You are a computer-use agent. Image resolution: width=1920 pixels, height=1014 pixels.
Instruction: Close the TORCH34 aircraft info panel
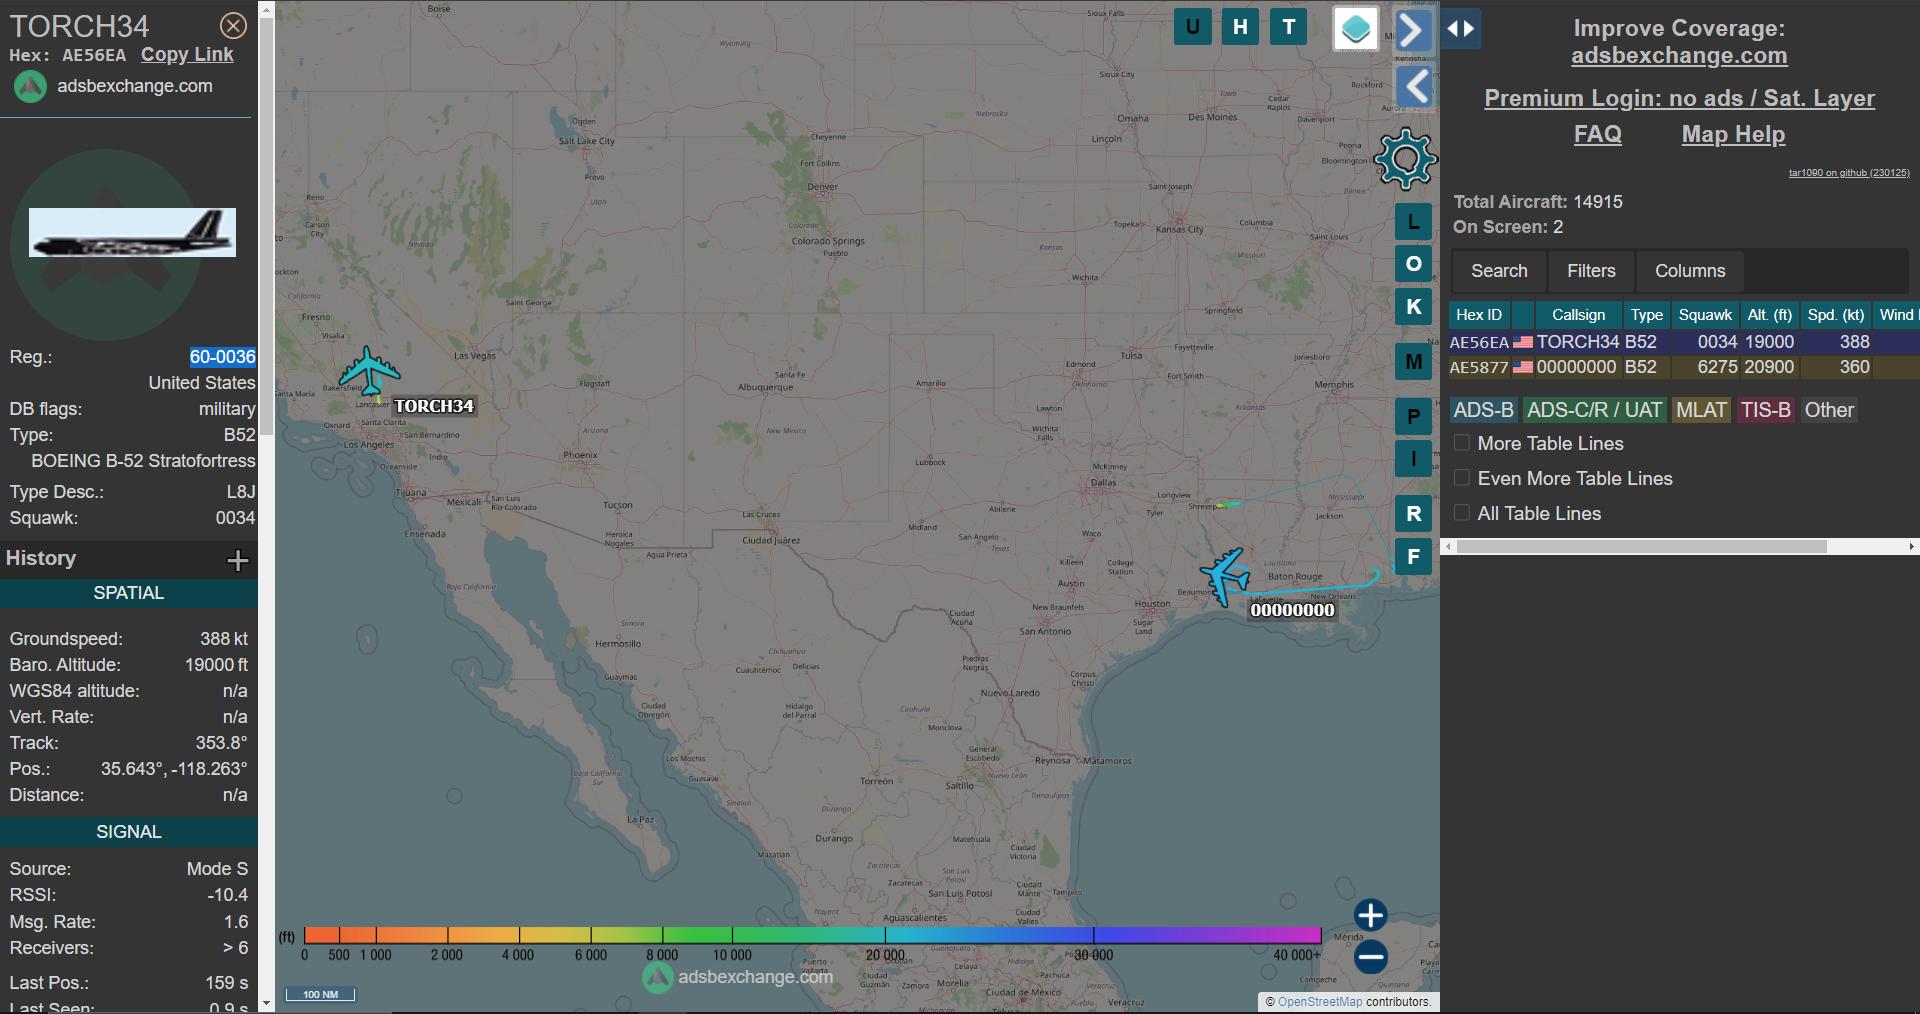click(233, 26)
